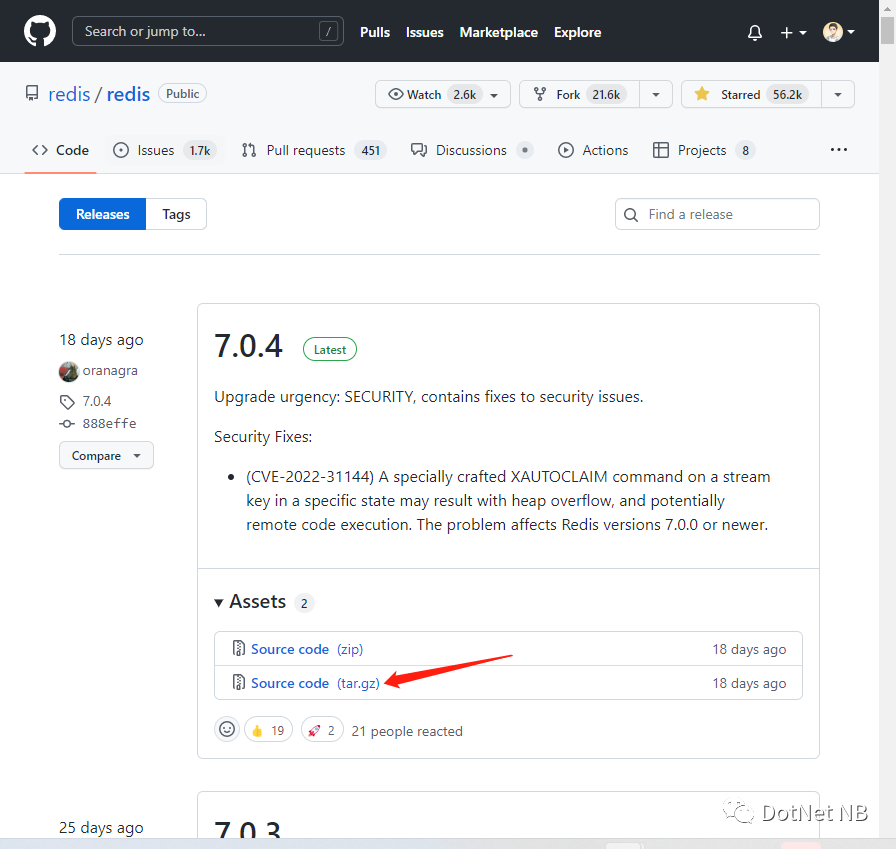The width and height of the screenshot is (896, 849).
Task: Open the 7.0.4 release title
Action: (248, 346)
